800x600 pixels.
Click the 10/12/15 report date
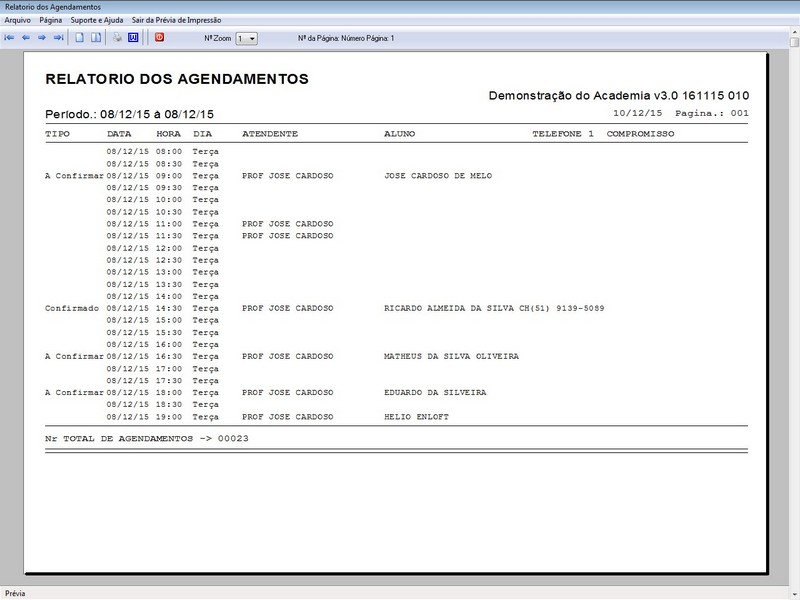coord(637,113)
